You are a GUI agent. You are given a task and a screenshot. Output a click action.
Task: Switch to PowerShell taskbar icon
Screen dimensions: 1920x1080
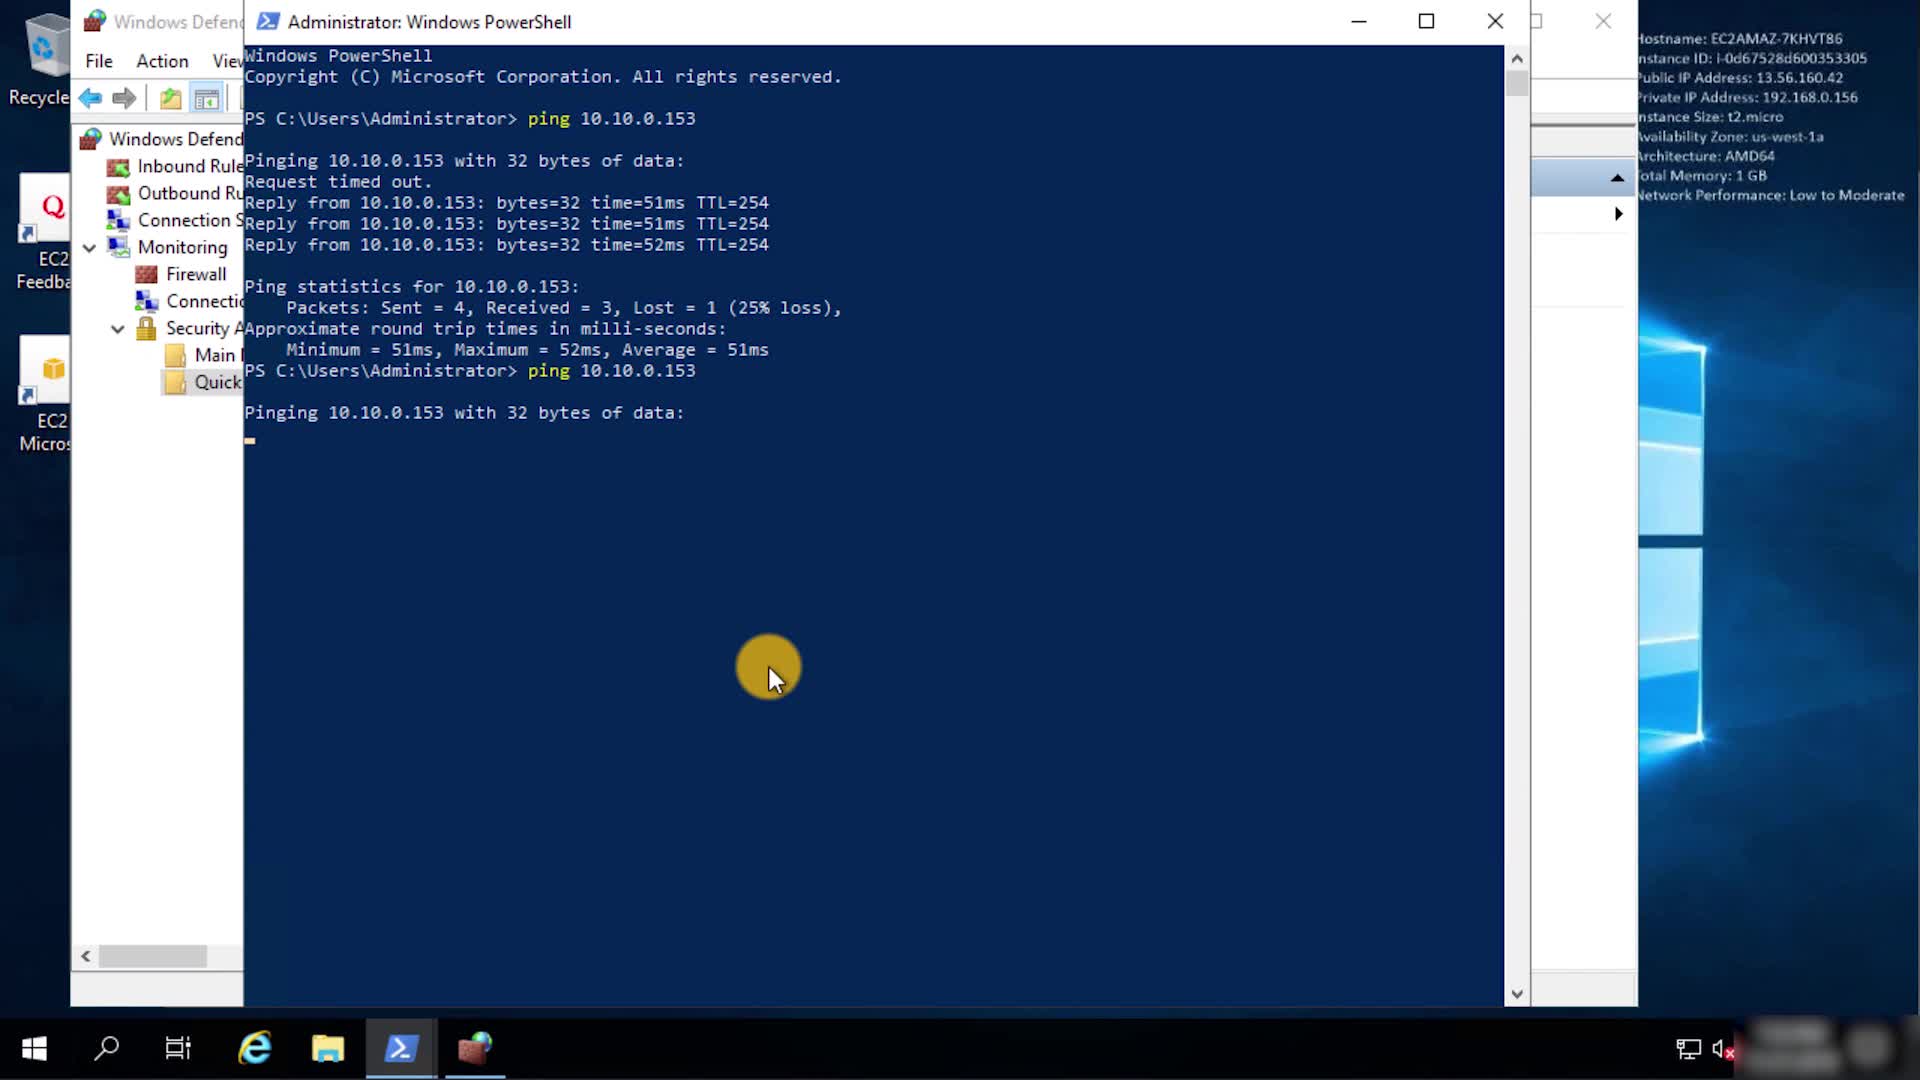click(x=401, y=1048)
